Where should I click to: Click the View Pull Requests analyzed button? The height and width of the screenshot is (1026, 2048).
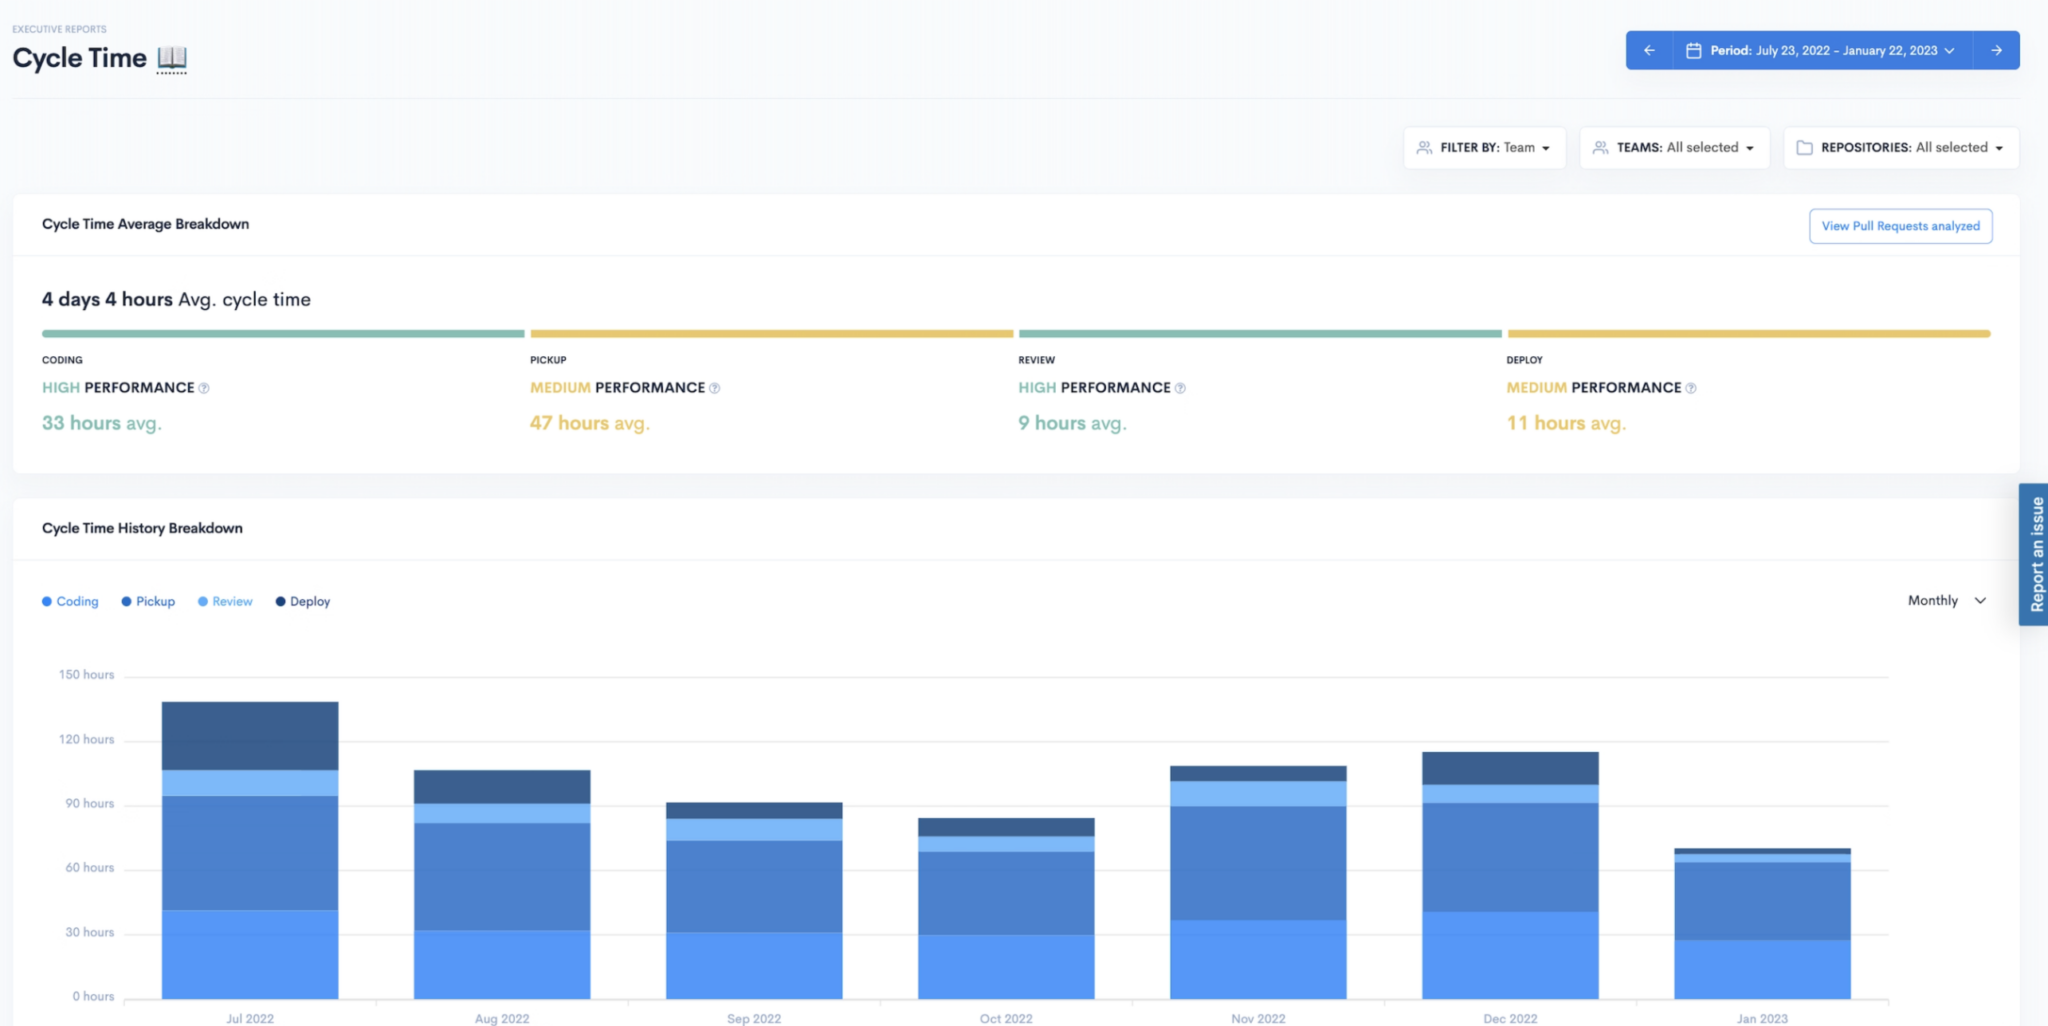tap(1899, 225)
